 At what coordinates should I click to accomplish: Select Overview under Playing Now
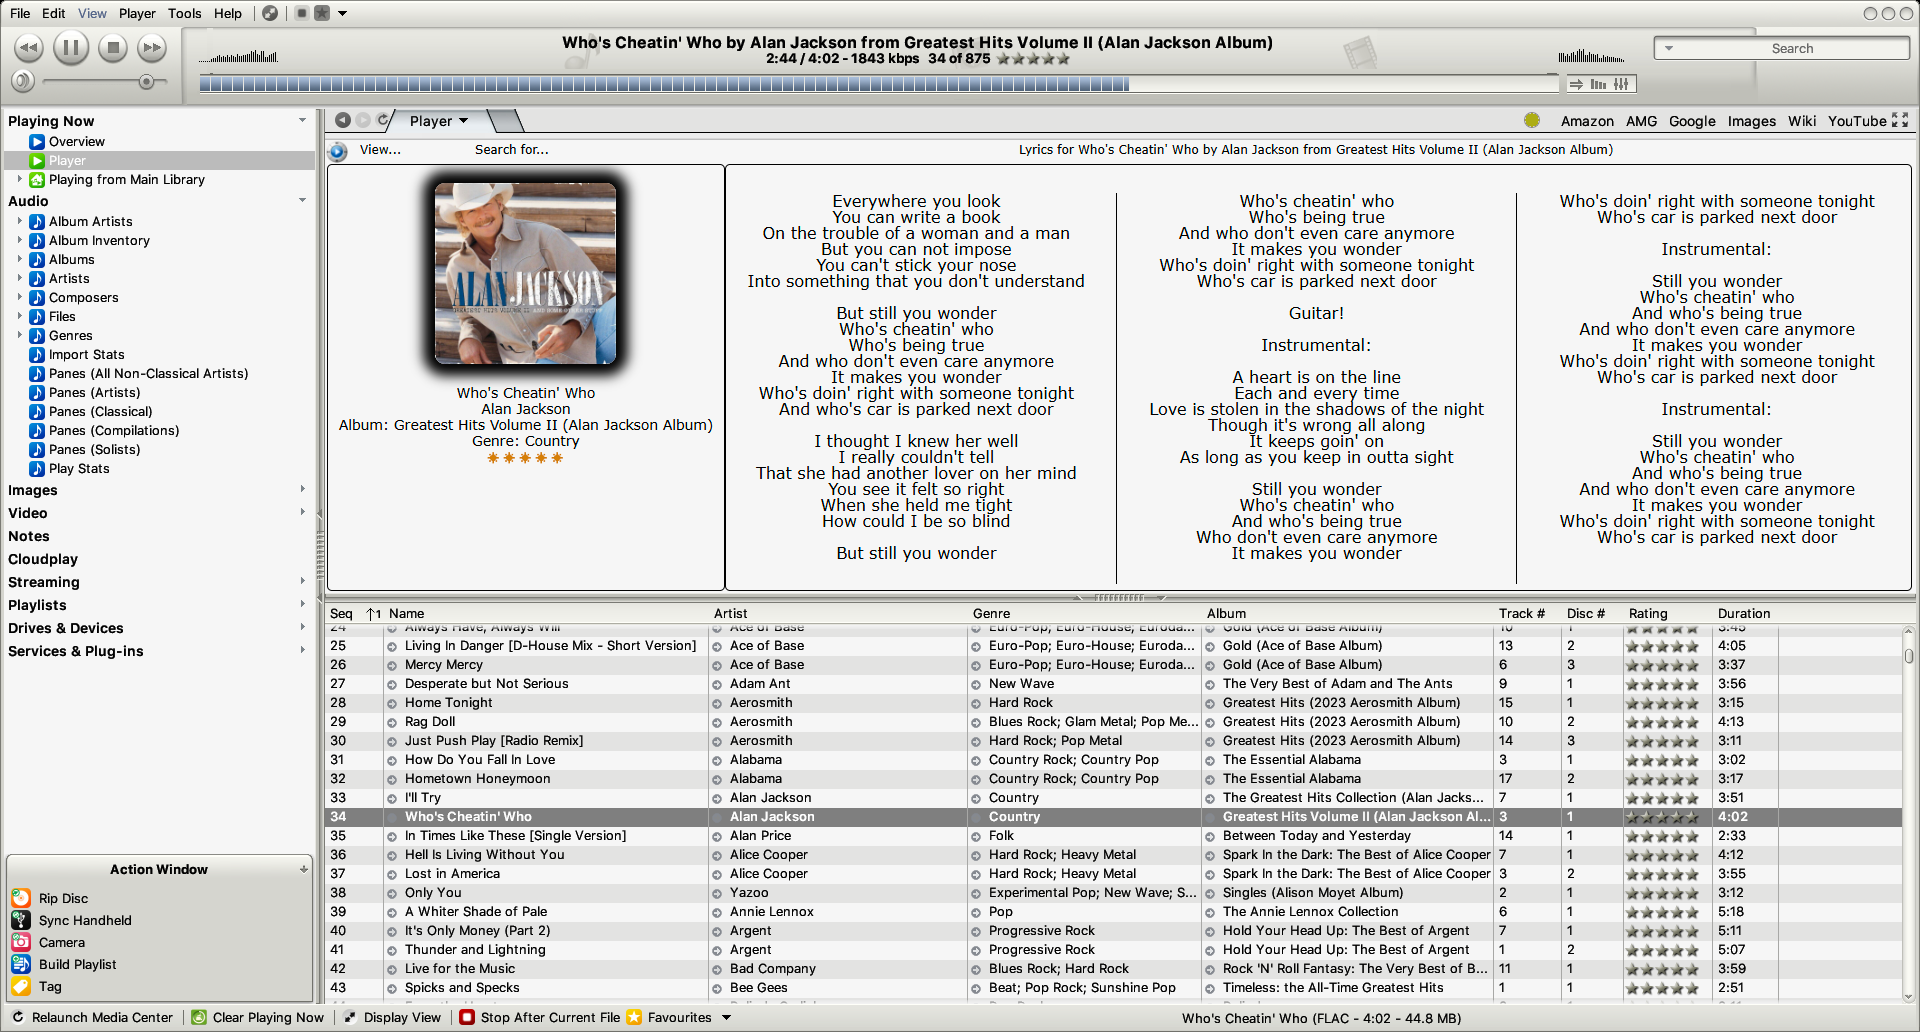coord(77,142)
